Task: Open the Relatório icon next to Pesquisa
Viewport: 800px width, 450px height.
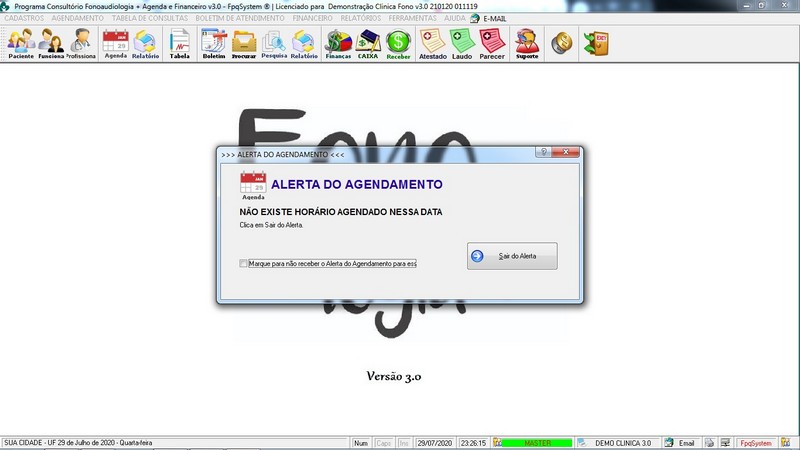Action: tap(304, 44)
